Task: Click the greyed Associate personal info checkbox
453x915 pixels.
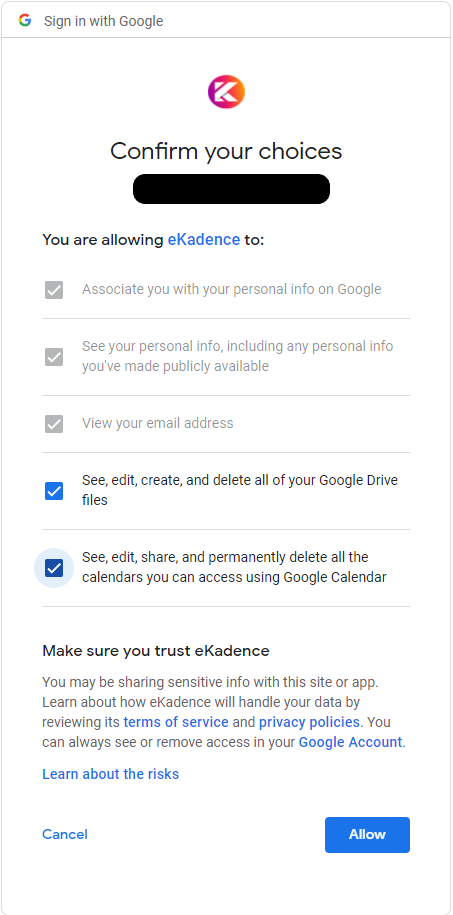Action: tap(54, 290)
